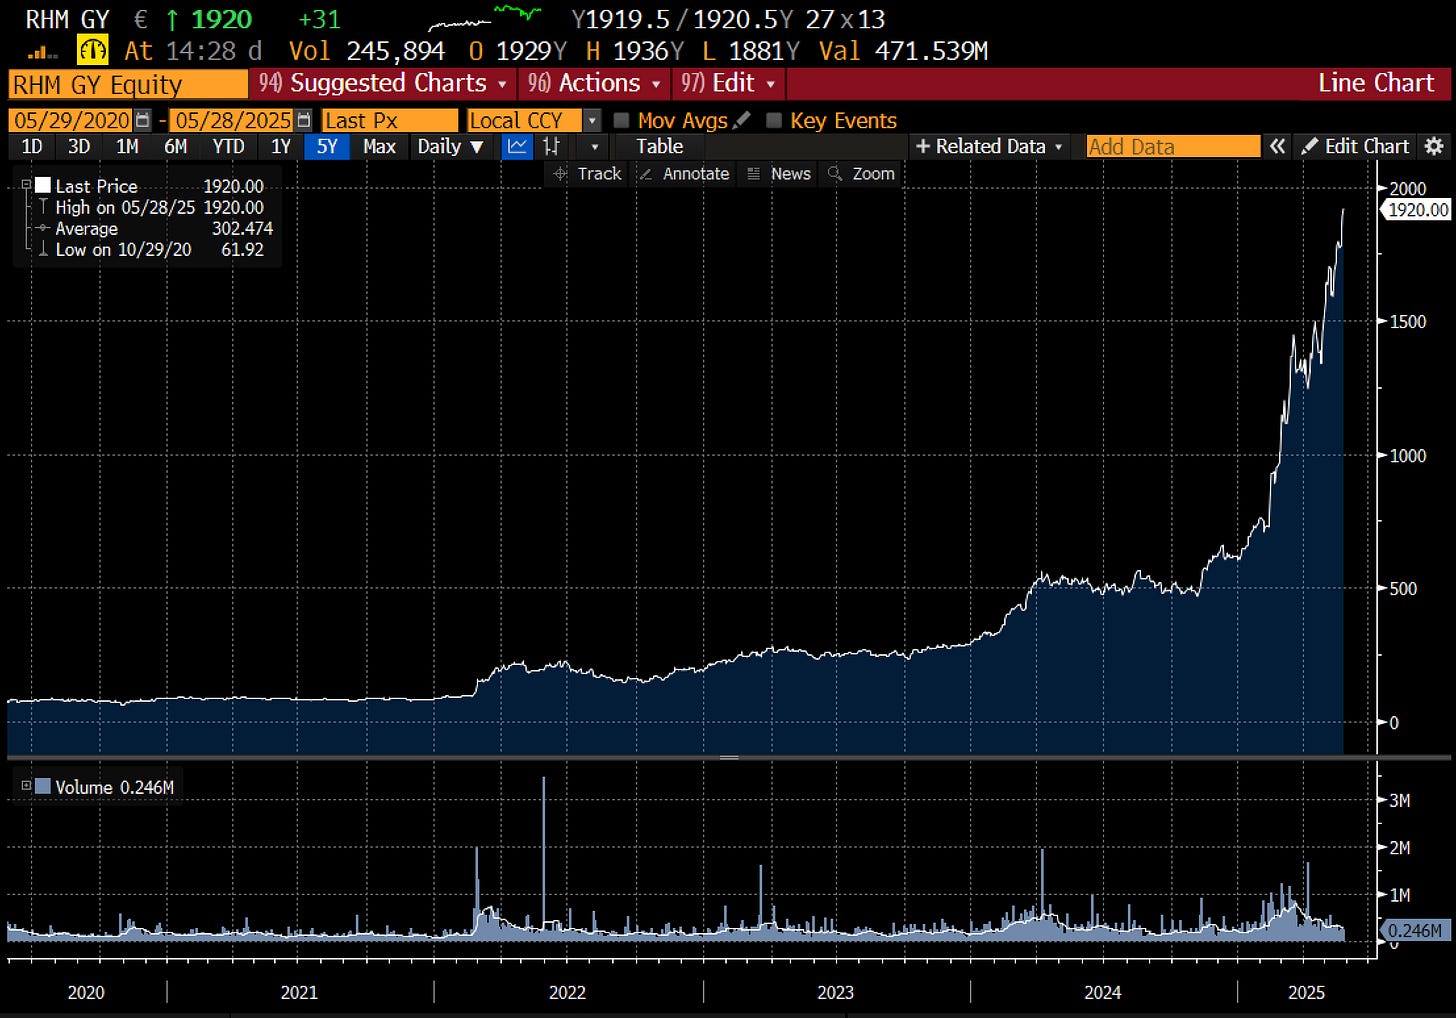The image size is (1456, 1018).
Task: Click the Edit Chart button
Action: (x=1356, y=146)
